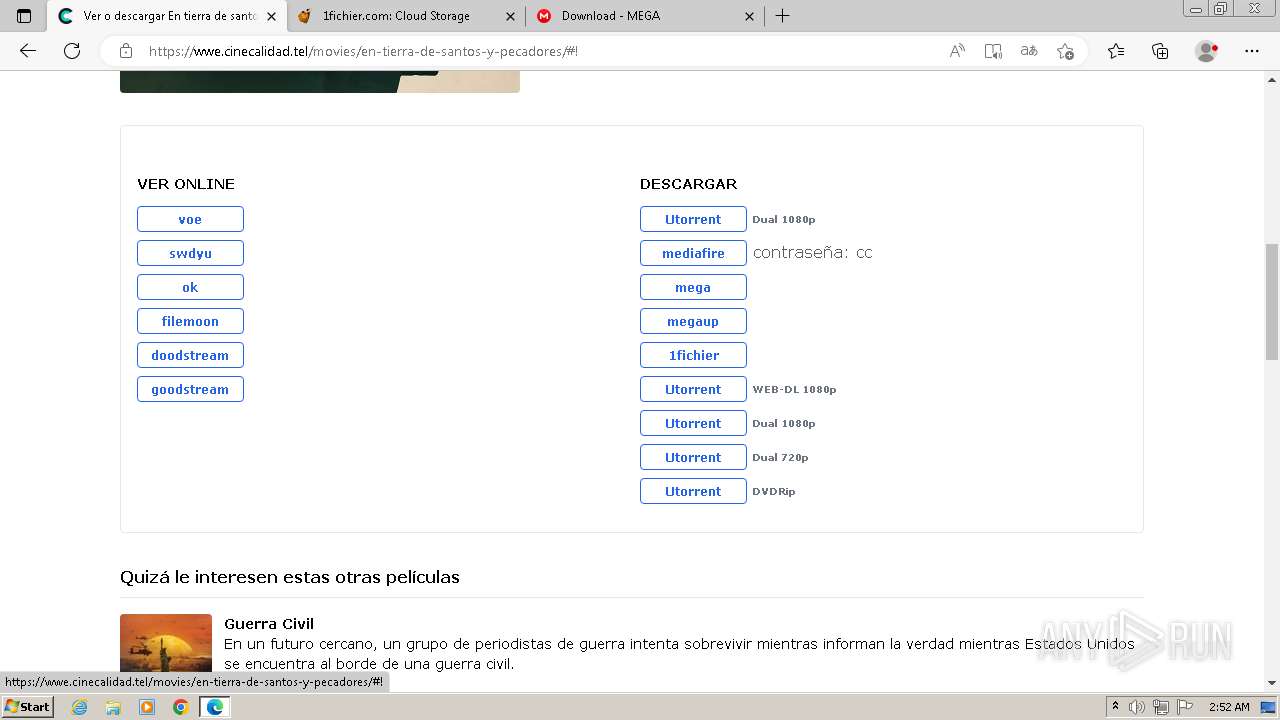Click Utorrent button for Dual 720p
The height and width of the screenshot is (720, 1280).
click(x=693, y=457)
